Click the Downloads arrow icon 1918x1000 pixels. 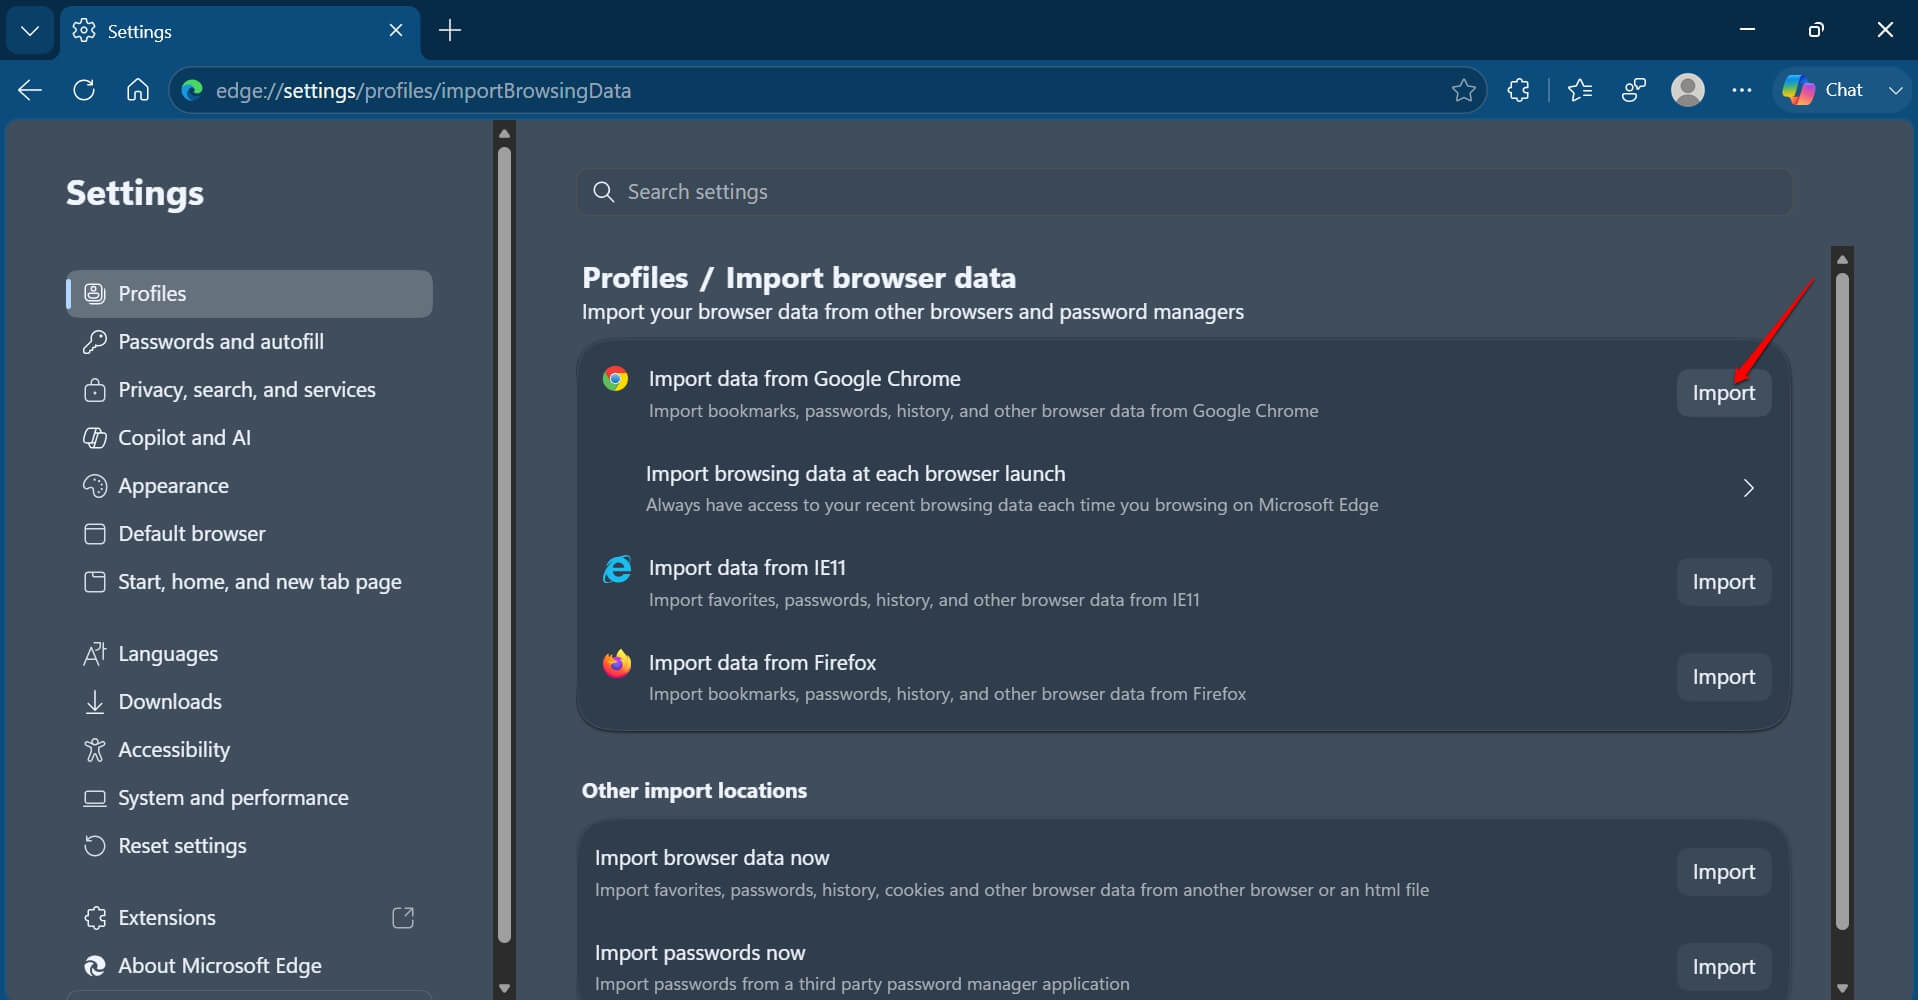click(94, 702)
